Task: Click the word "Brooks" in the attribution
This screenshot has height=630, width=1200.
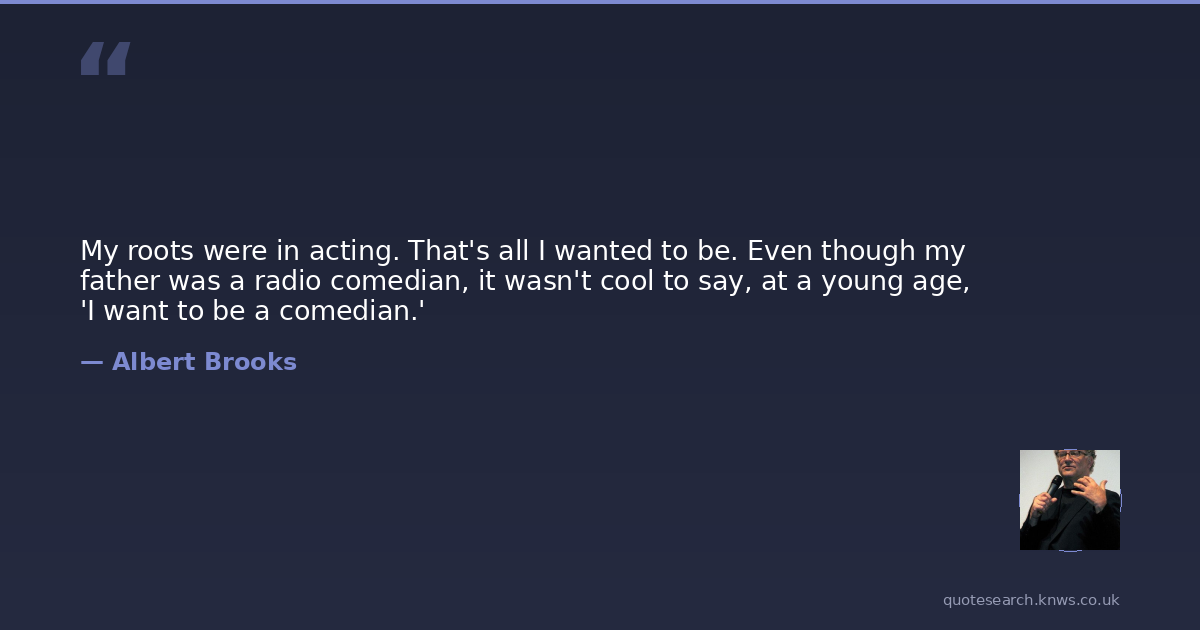Action: (x=250, y=362)
